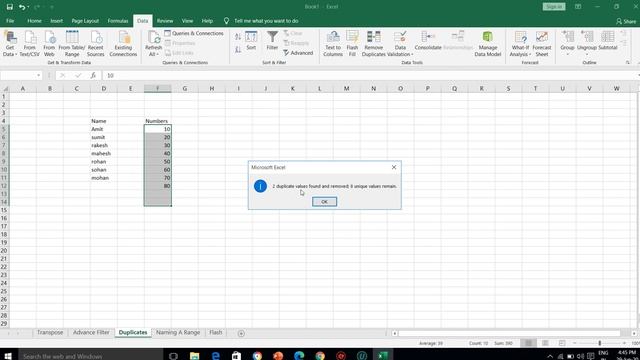Click the formula bar showing 10
The height and width of the screenshot is (360, 640).
tap(369, 76)
